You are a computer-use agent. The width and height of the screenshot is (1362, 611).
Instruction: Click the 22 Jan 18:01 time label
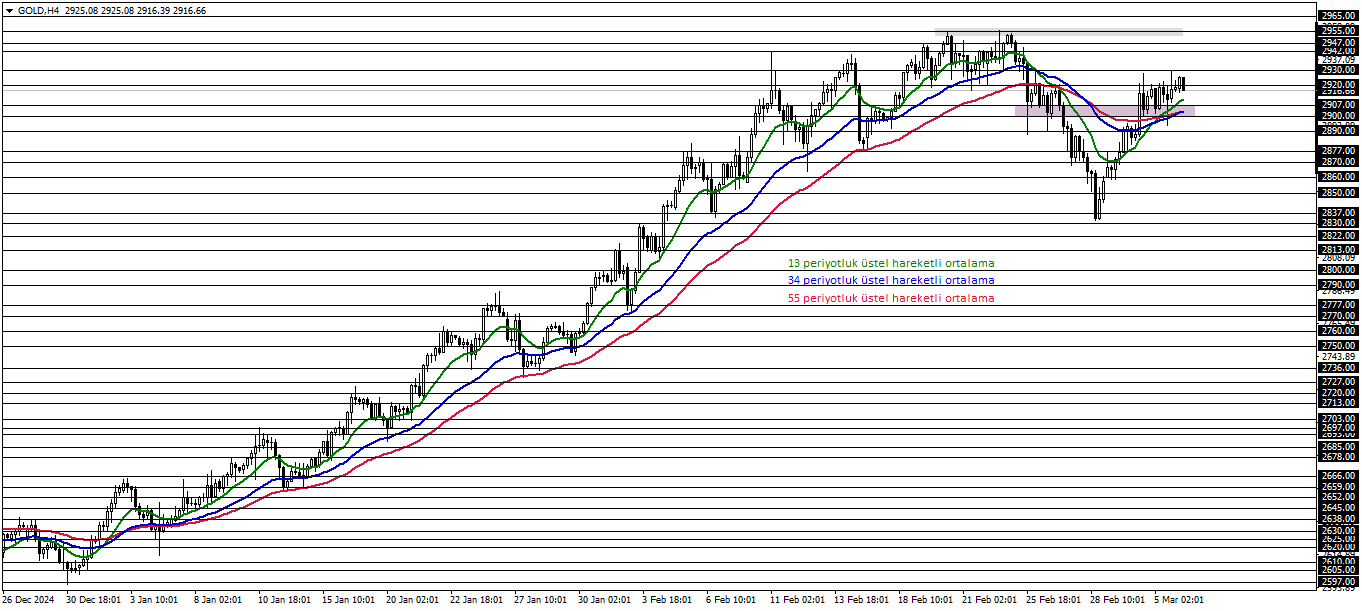point(477,601)
